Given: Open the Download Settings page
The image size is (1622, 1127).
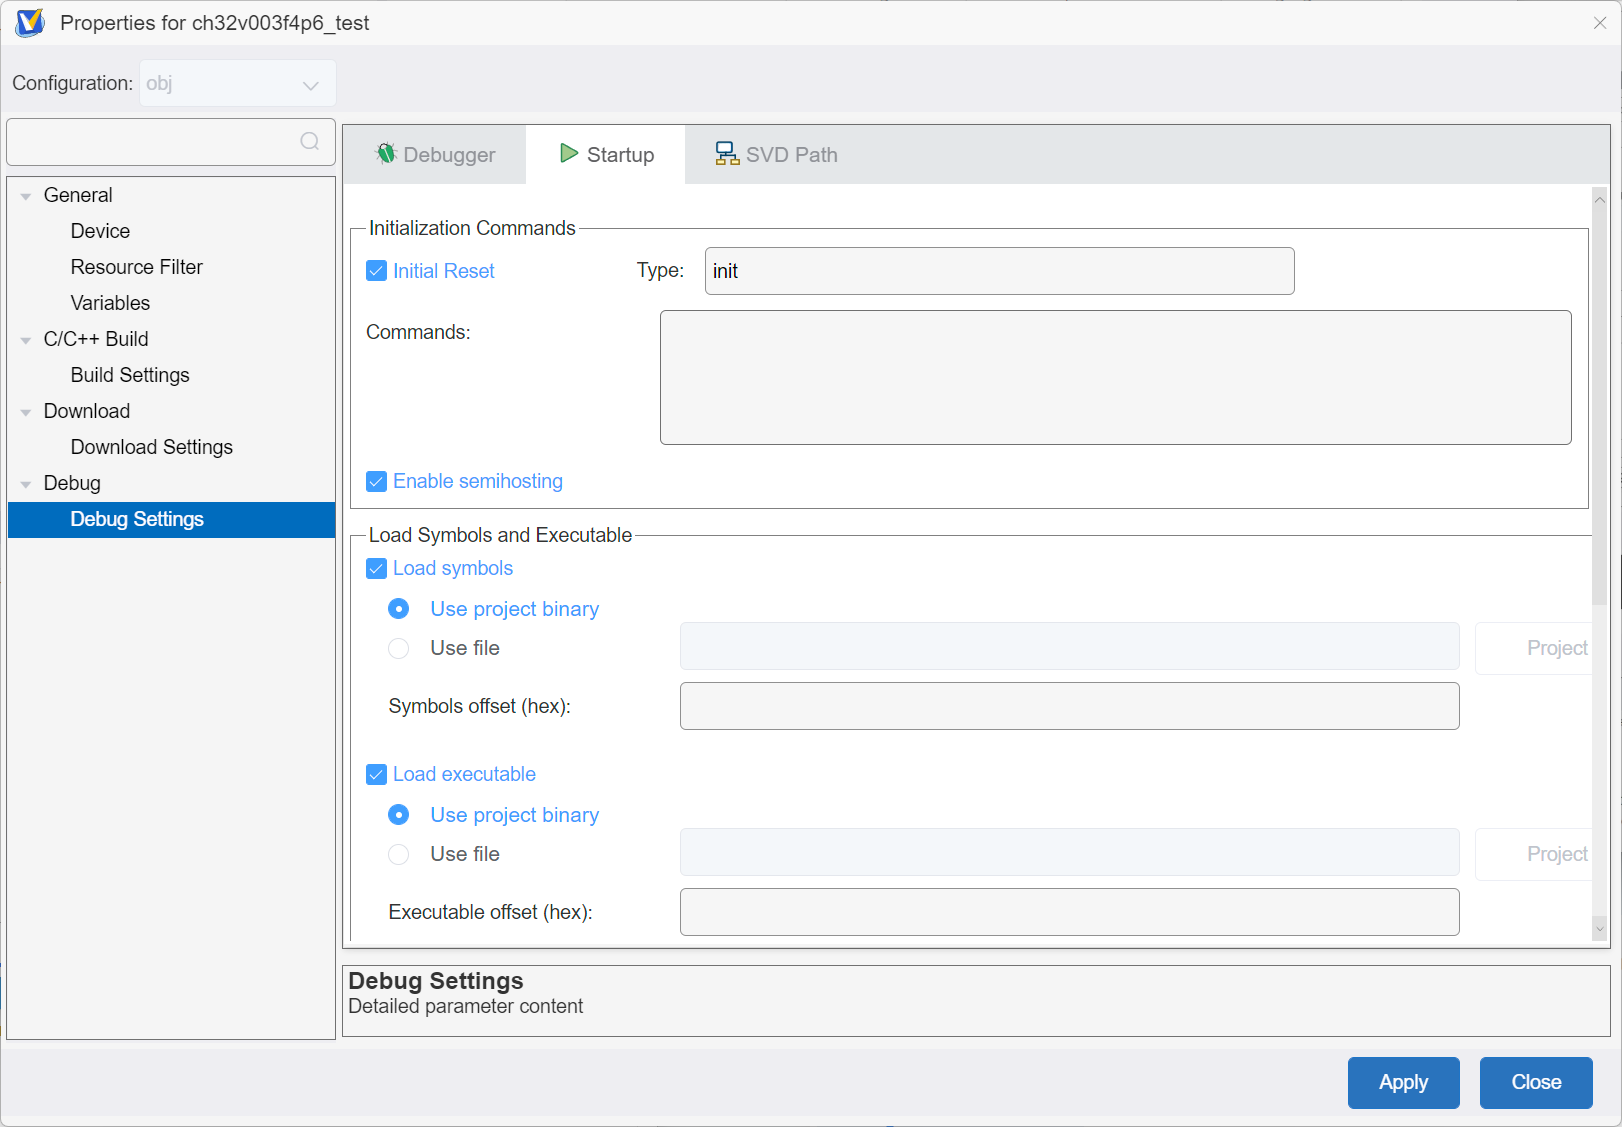Looking at the screenshot, I should (152, 447).
